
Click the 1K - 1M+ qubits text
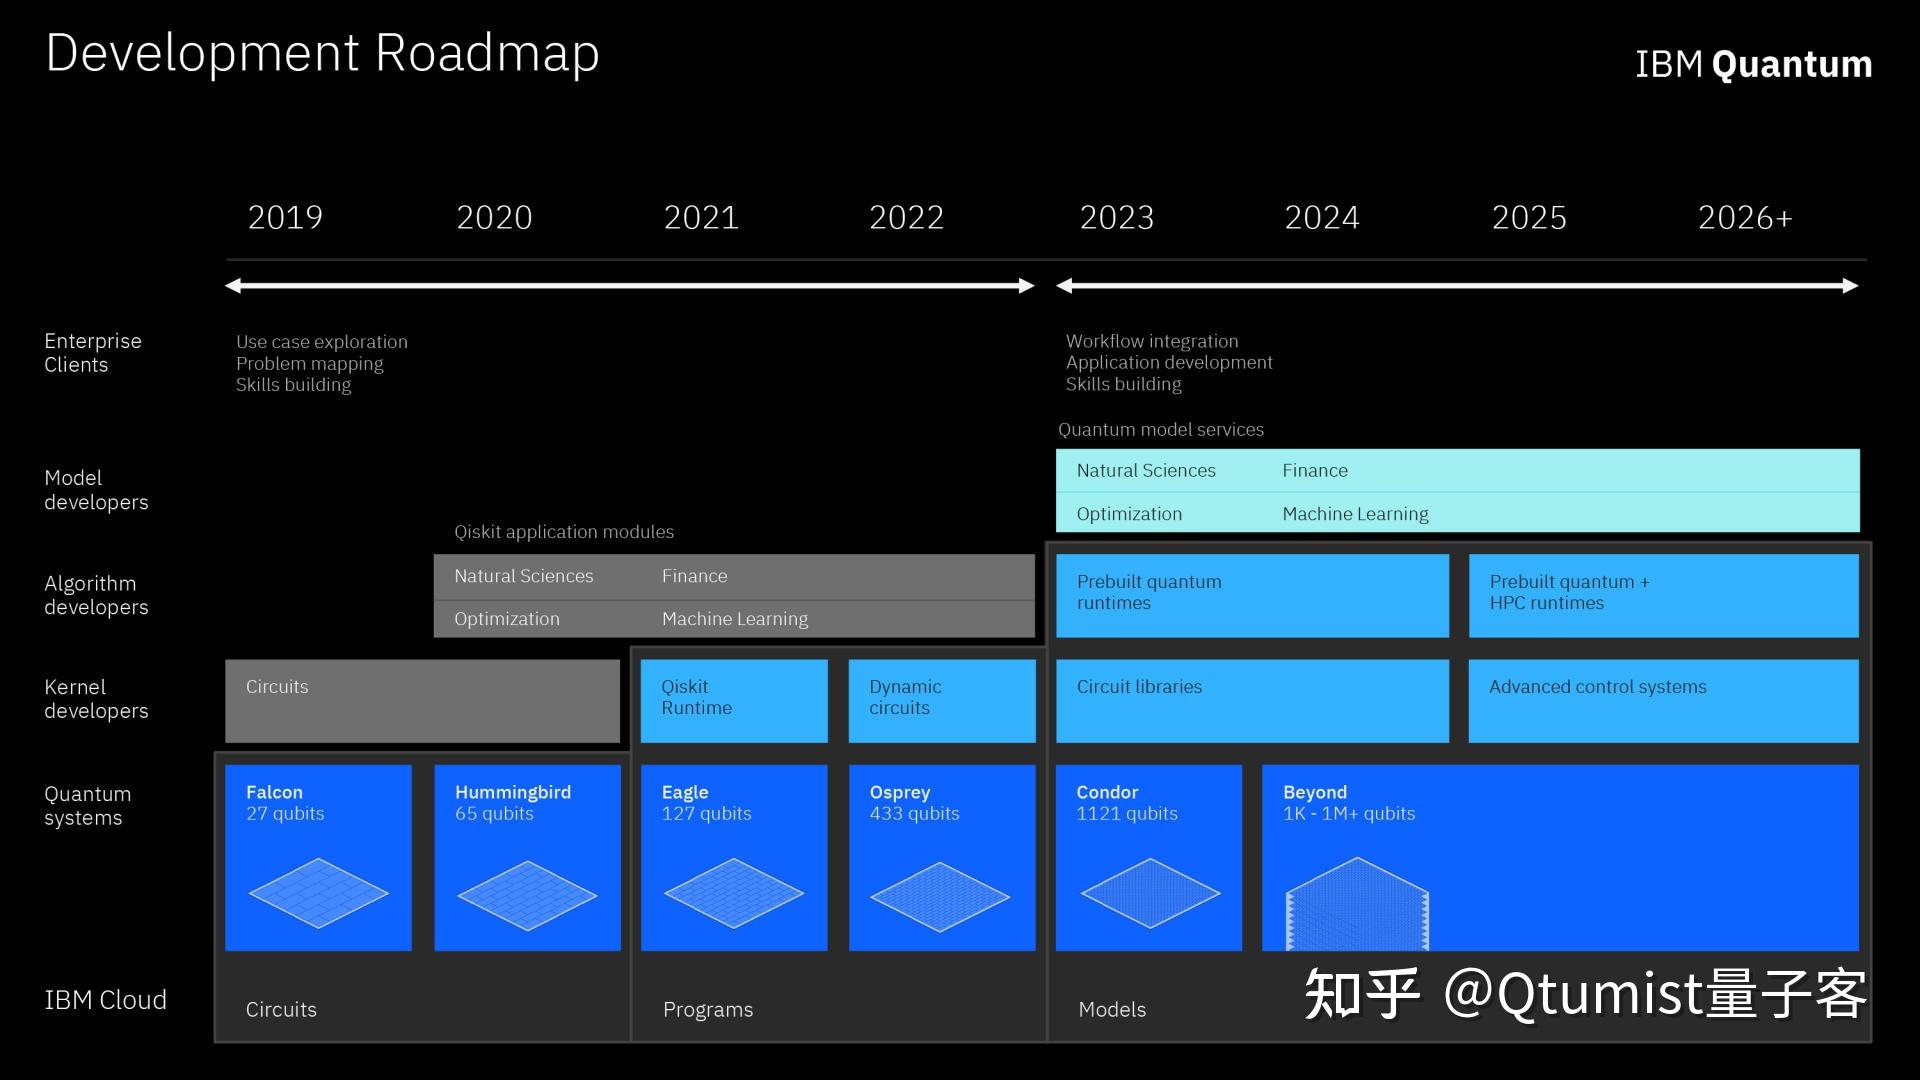(x=1349, y=814)
